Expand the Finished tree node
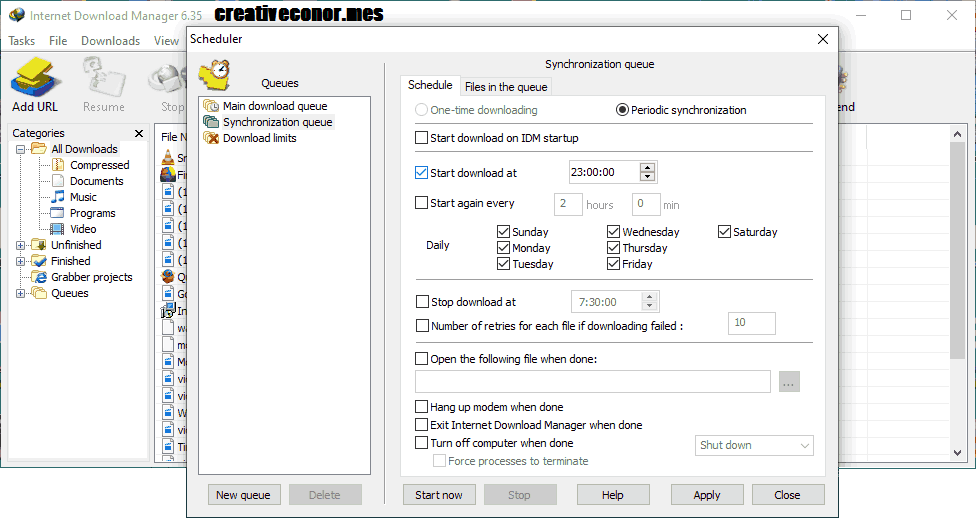The image size is (976, 519). point(21,261)
